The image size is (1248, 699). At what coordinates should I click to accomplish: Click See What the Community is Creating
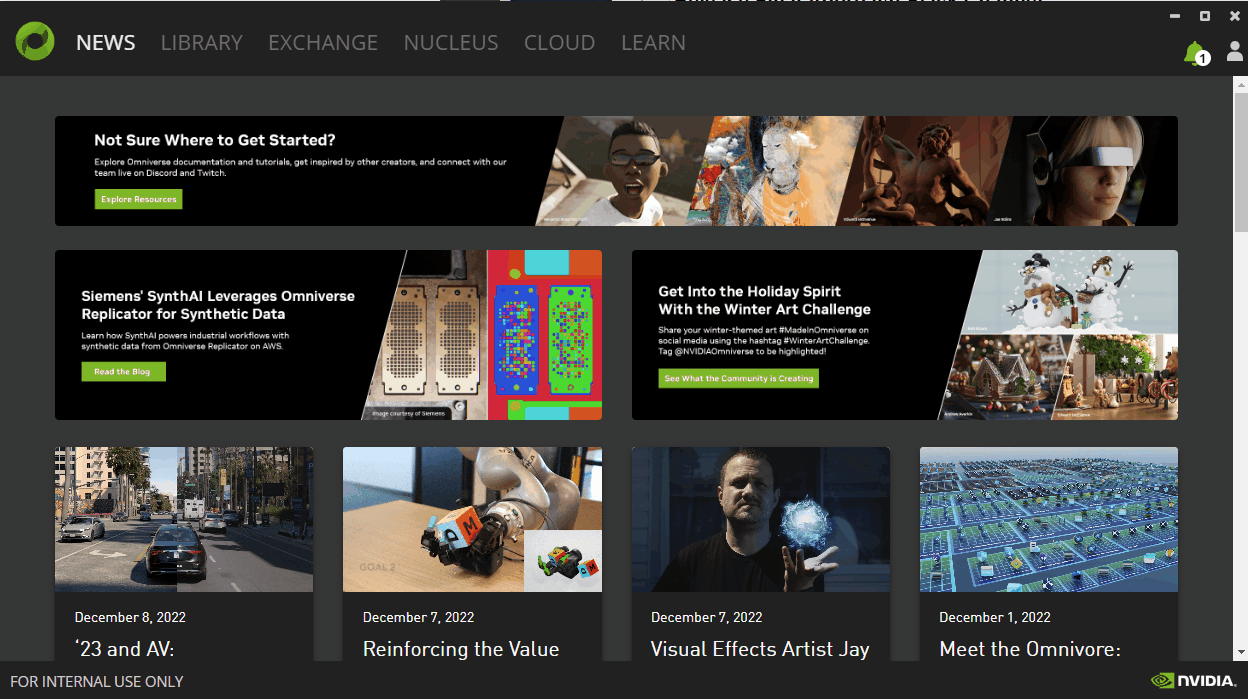pyautogui.click(x=738, y=379)
